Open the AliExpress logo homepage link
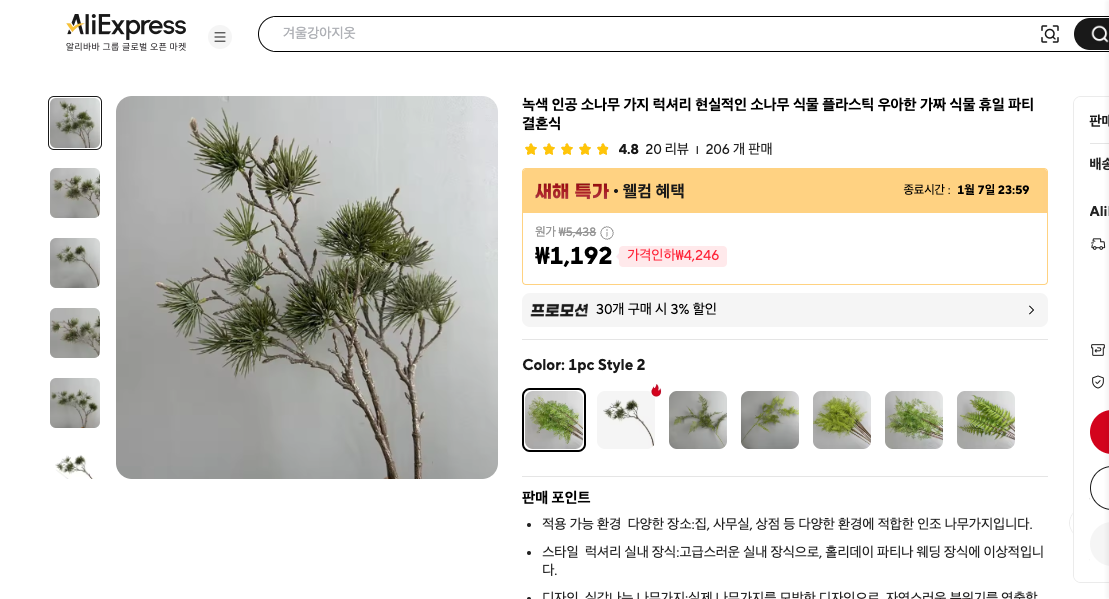The width and height of the screenshot is (1109, 599). tap(125, 25)
